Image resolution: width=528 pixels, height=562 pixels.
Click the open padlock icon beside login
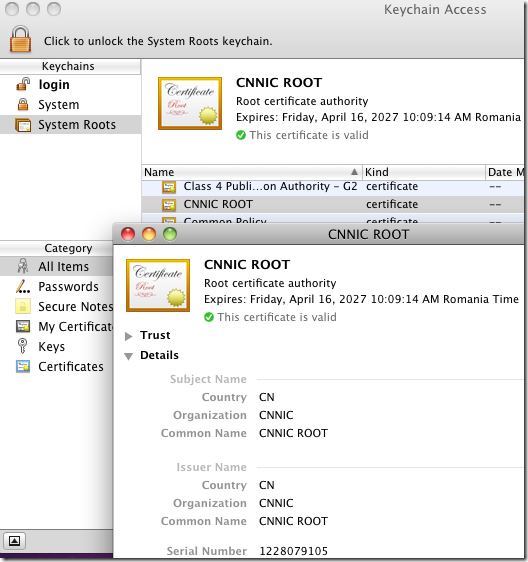coord(23,84)
